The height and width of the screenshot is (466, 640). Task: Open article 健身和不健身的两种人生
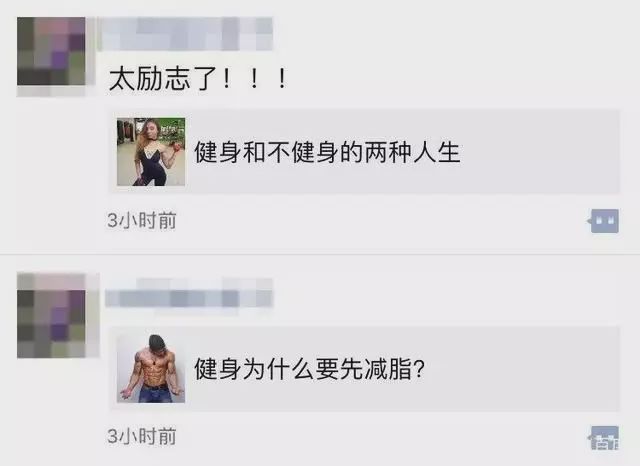327,152
